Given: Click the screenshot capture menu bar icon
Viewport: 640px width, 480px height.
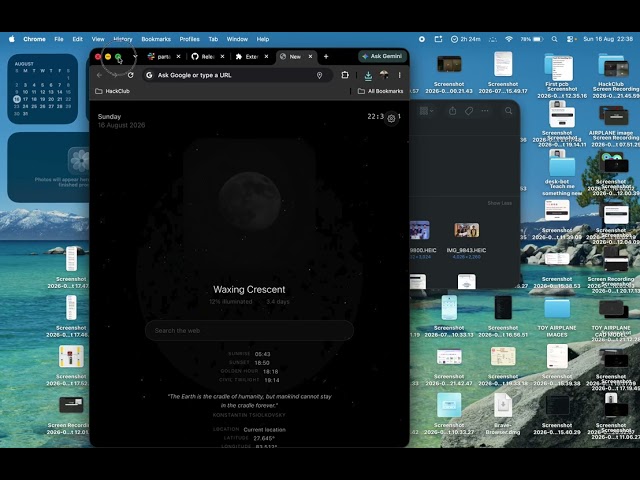Looking at the screenshot, I should pos(438,39).
